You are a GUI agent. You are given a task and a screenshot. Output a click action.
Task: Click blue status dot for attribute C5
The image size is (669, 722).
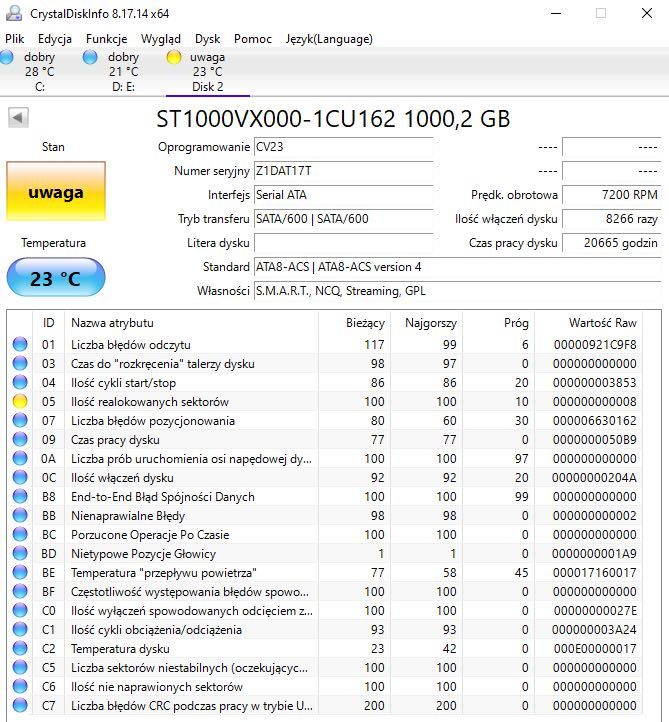click(20, 667)
